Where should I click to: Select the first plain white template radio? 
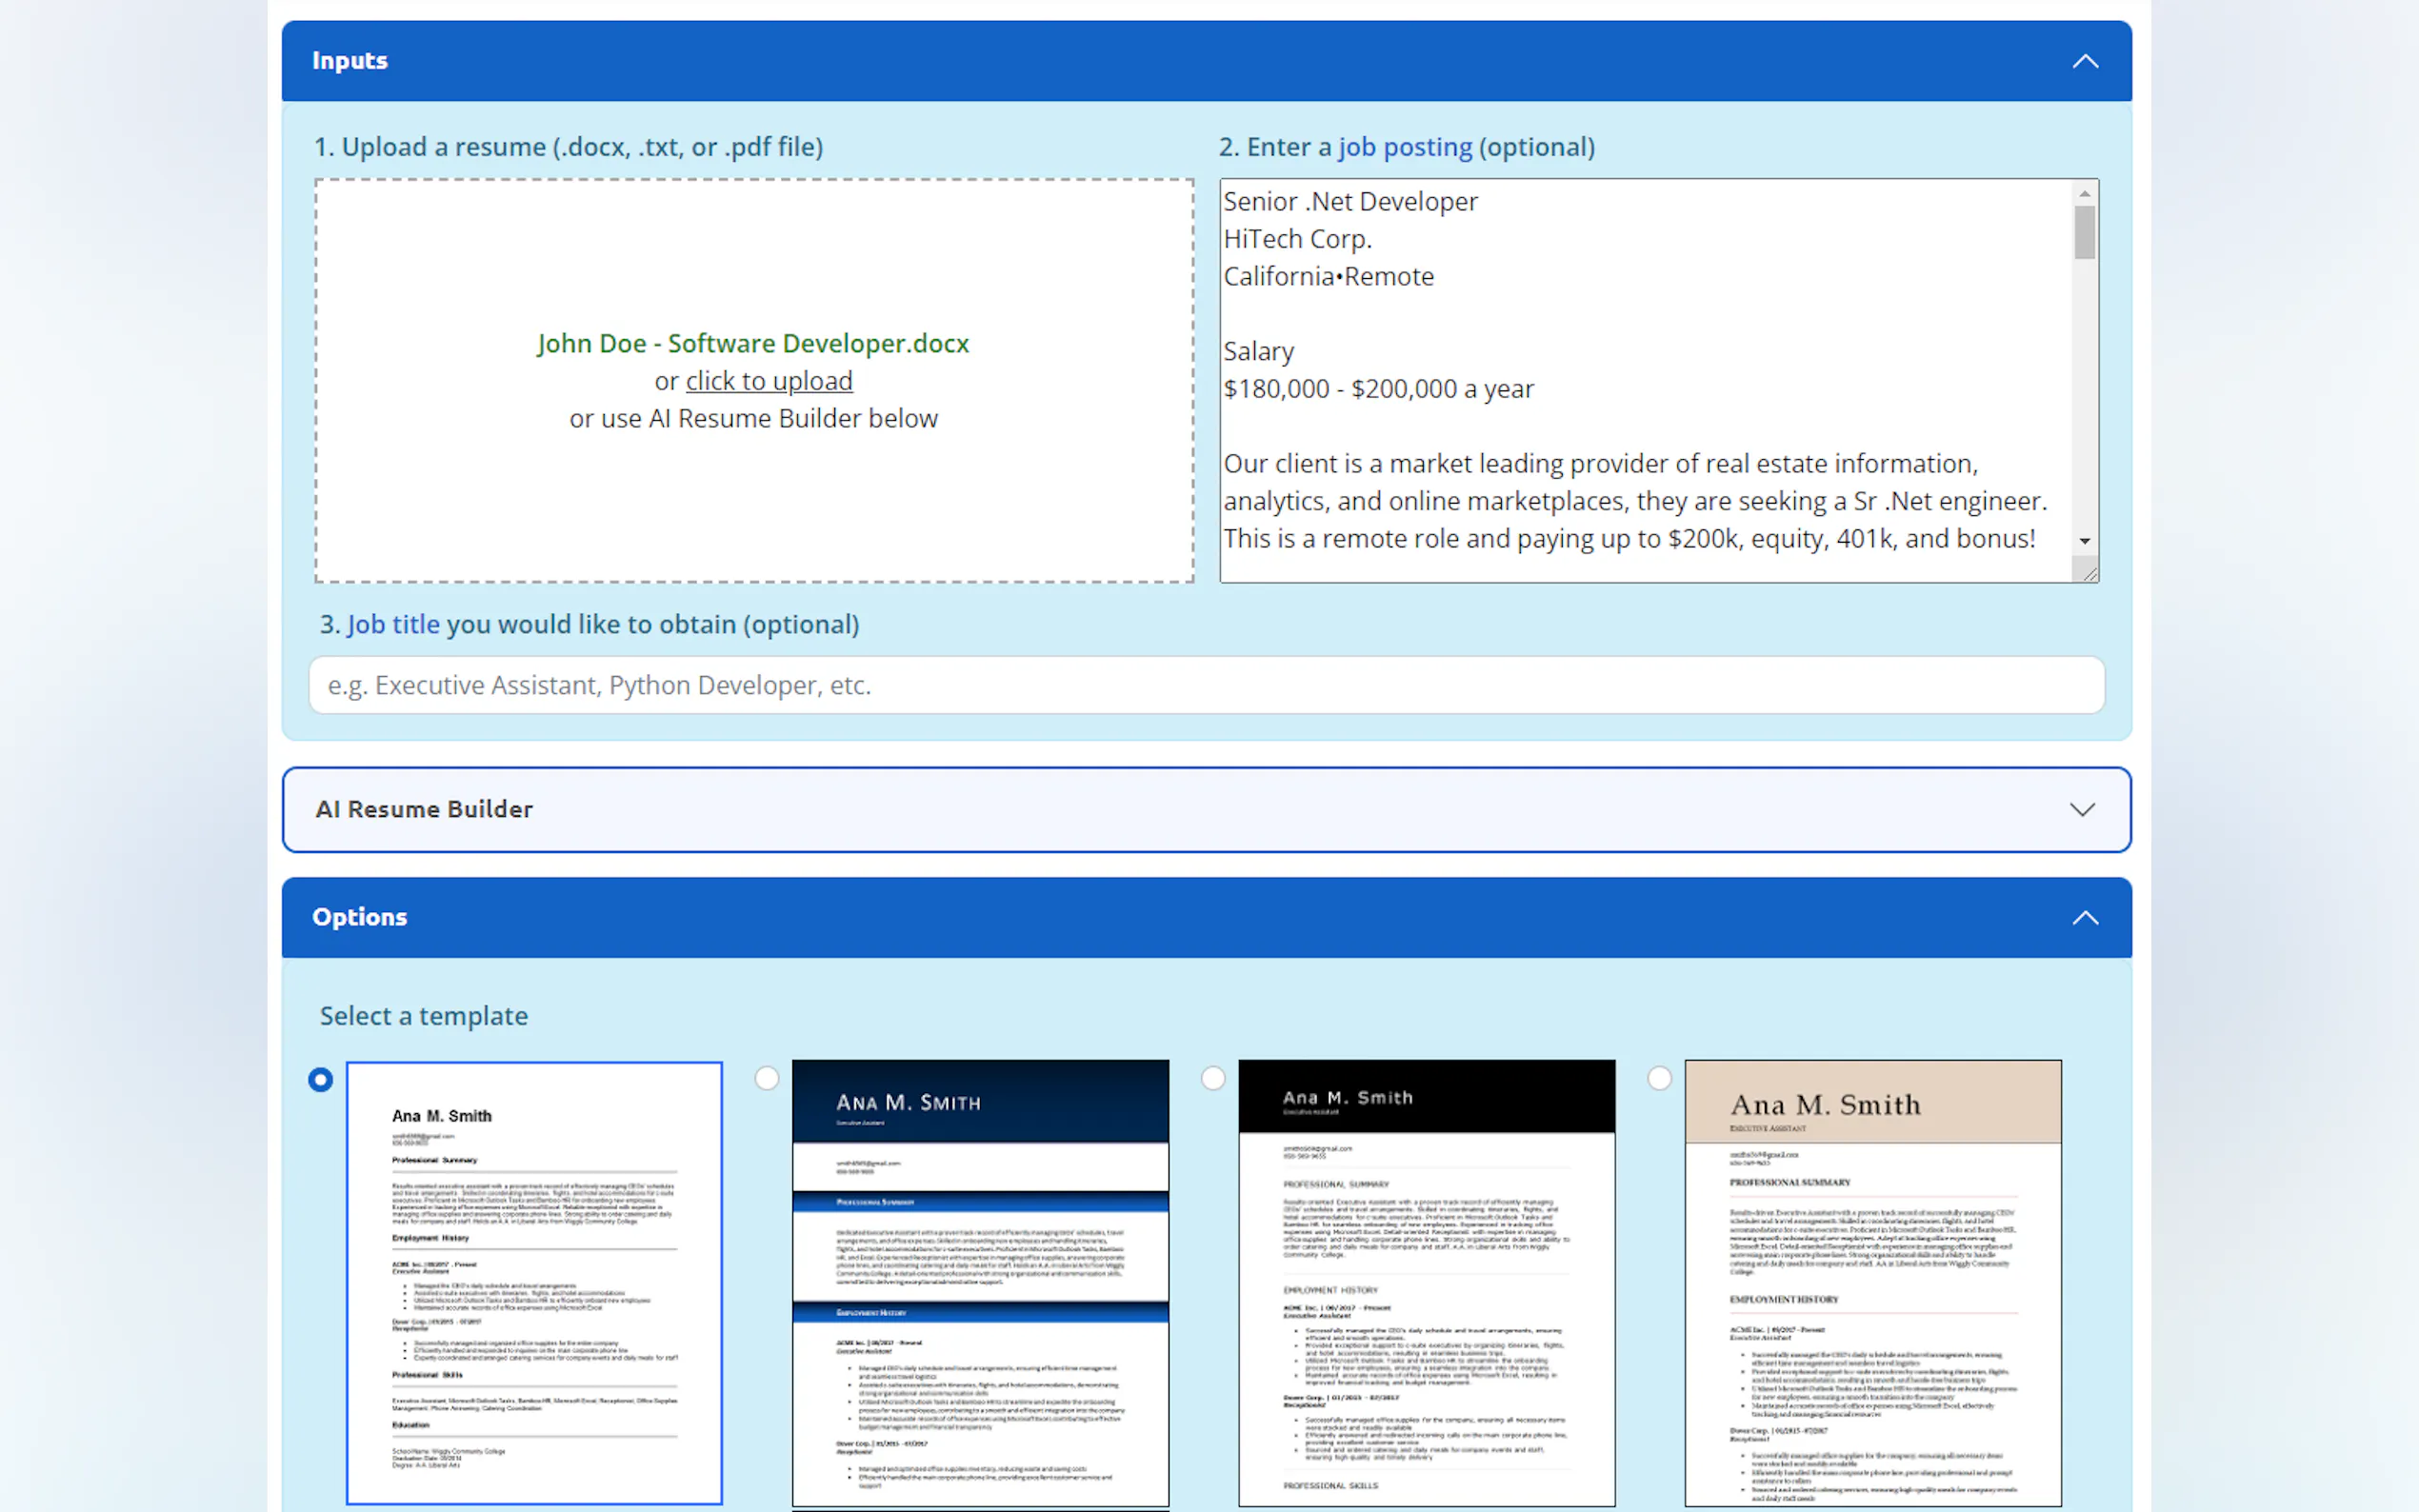320,1080
